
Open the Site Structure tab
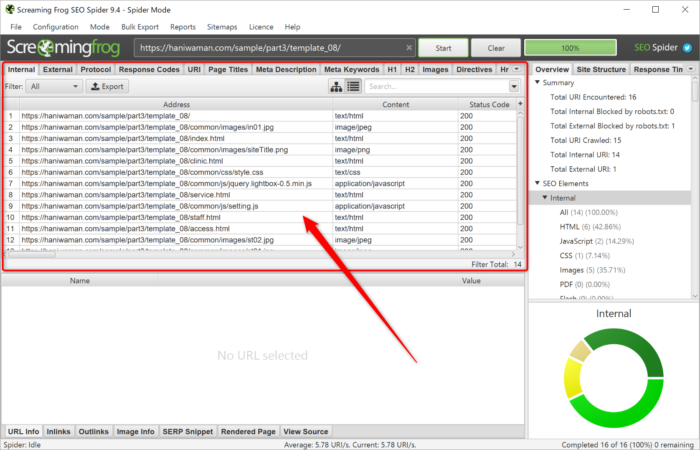pos(603,70)
